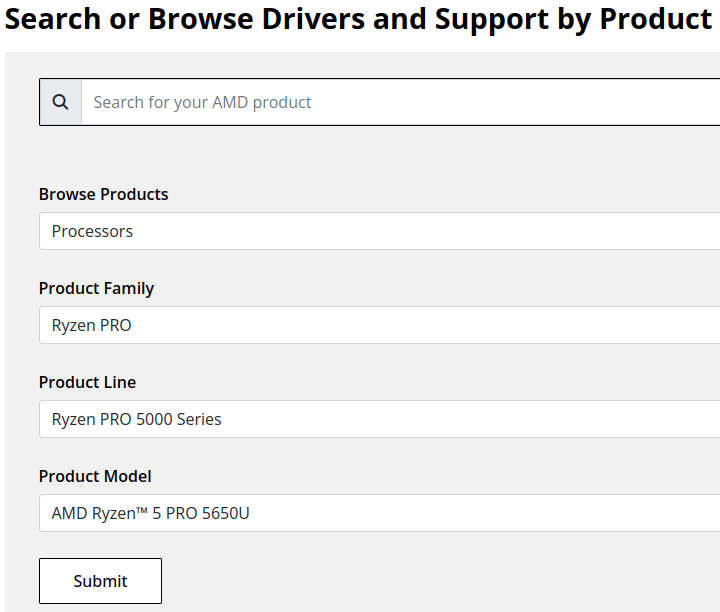Image resolution: width=720 pixels, height=612 pixels.
Task: Open the Product Model dropdown
Action: coord(379,513)
